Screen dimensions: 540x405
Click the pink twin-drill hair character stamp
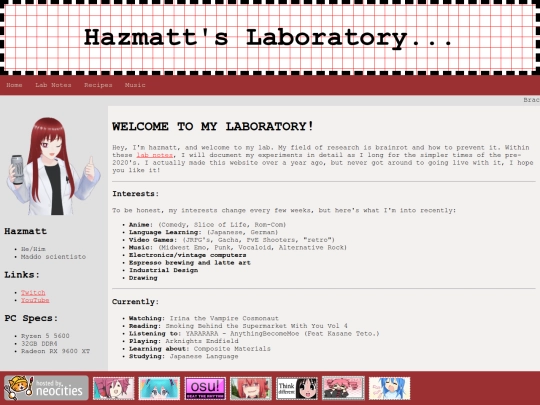(113, 388)
